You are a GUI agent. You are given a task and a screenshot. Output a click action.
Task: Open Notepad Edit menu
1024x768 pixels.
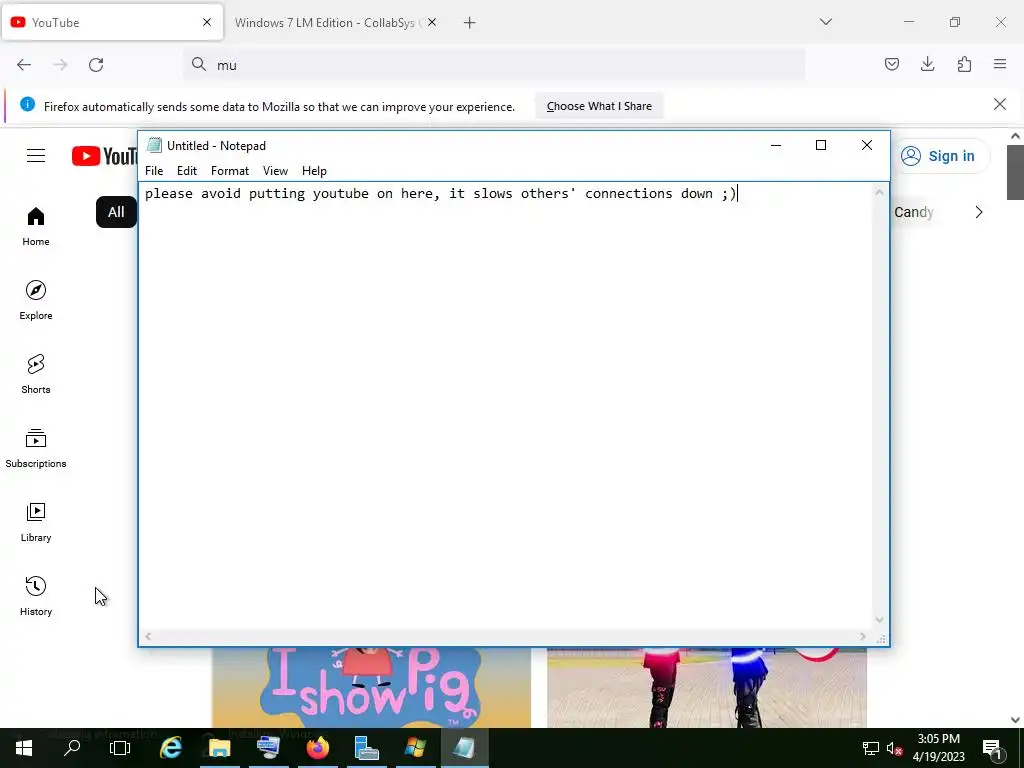[187, 171]
